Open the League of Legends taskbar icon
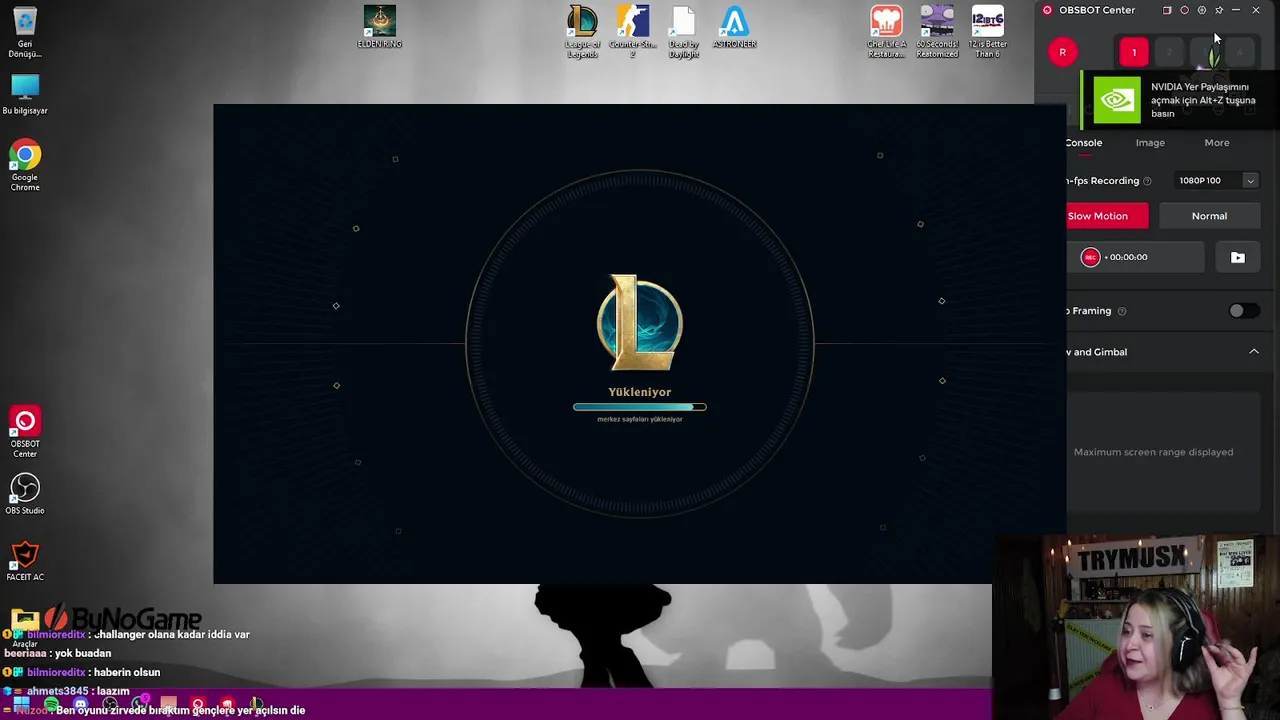The image size is (1280, 720). point(257,703)
